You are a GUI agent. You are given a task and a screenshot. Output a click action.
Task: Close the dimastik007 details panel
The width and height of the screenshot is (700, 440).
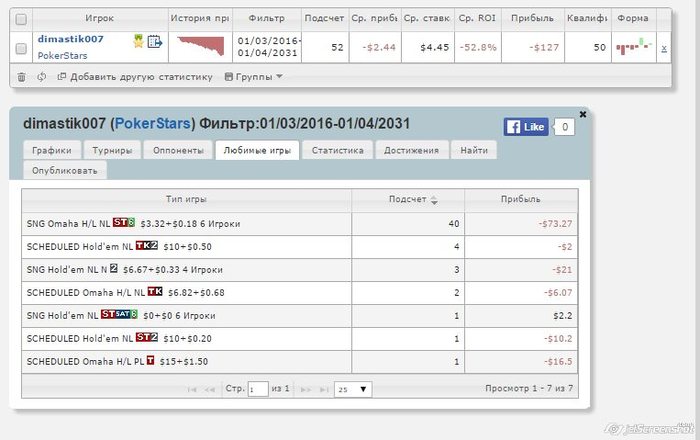[x=583, y=114]
